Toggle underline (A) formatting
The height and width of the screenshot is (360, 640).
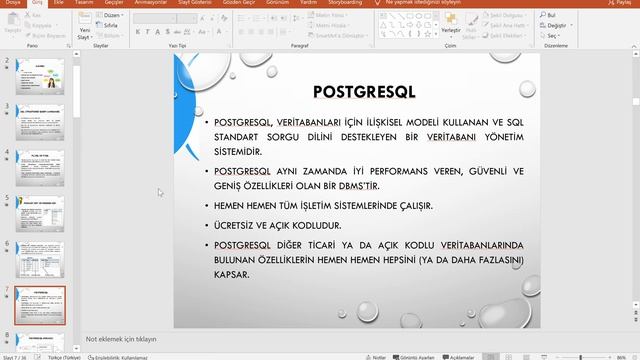(x=158, y=32)
